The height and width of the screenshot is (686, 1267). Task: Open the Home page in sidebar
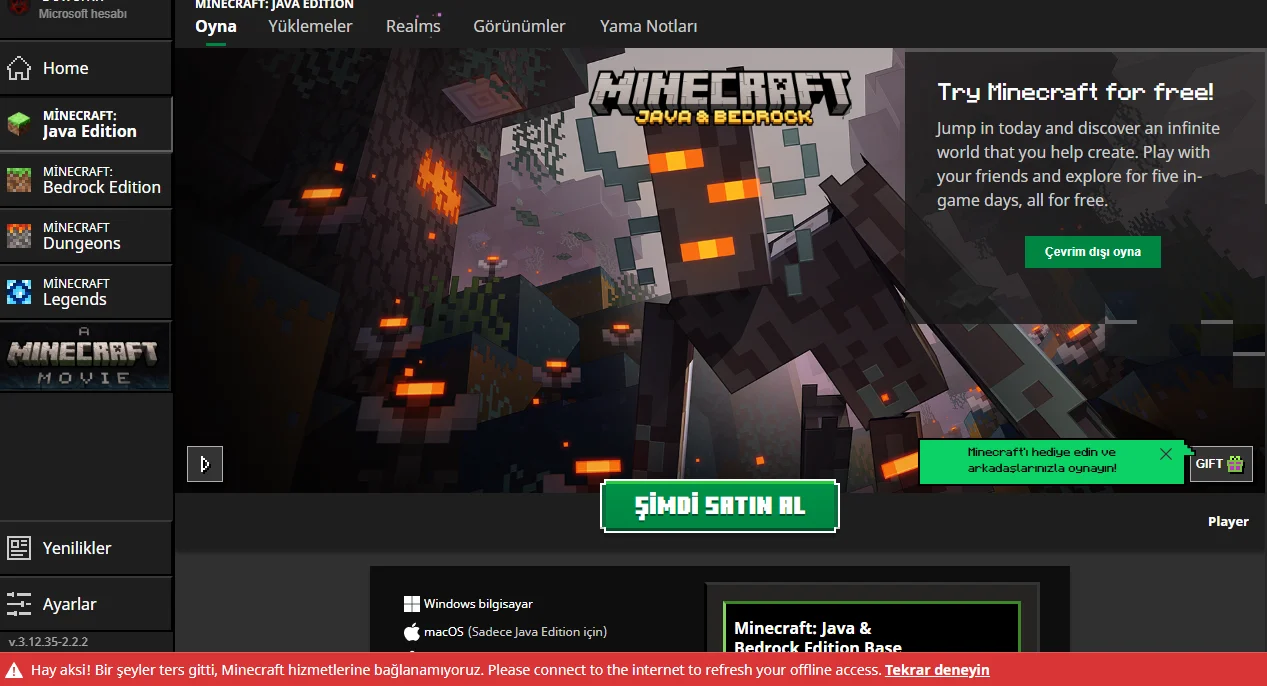point(86,68)
